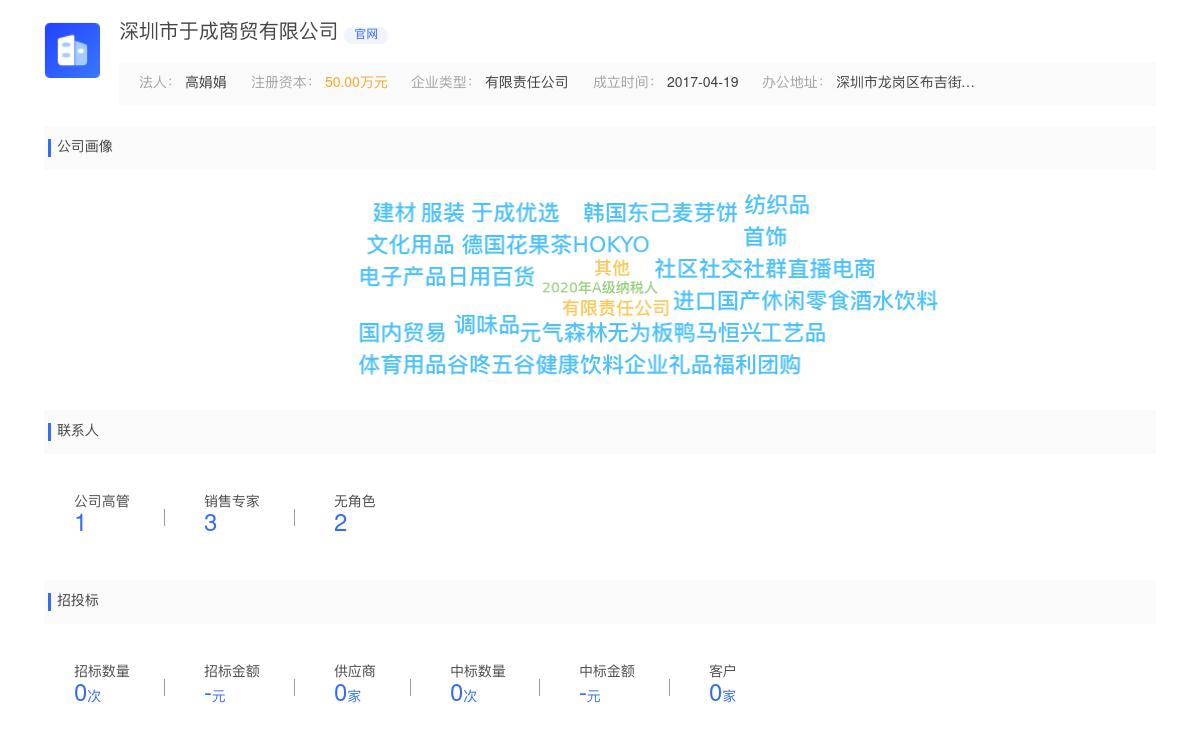Select the 公司画像 section heading
This screenshot has width=1200, height=752.
(85, 146)
